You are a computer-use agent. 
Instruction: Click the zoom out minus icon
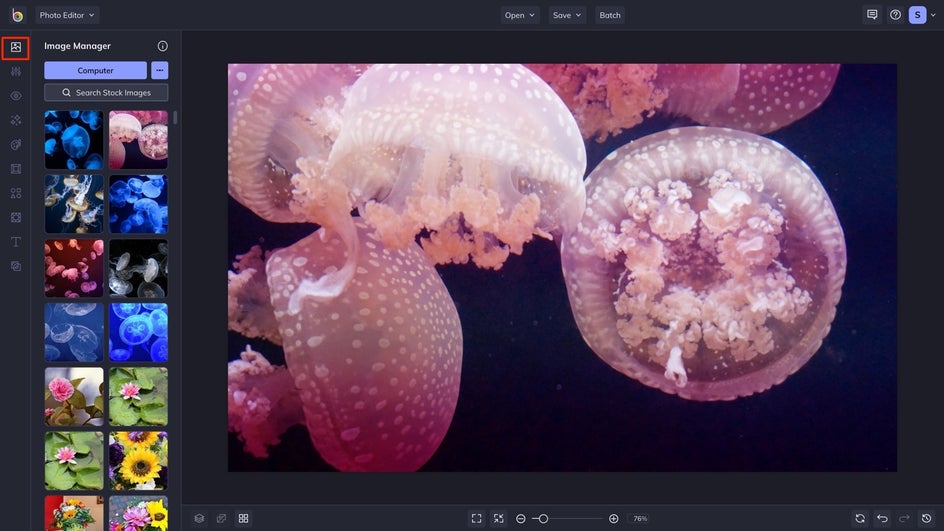point(521,518)
